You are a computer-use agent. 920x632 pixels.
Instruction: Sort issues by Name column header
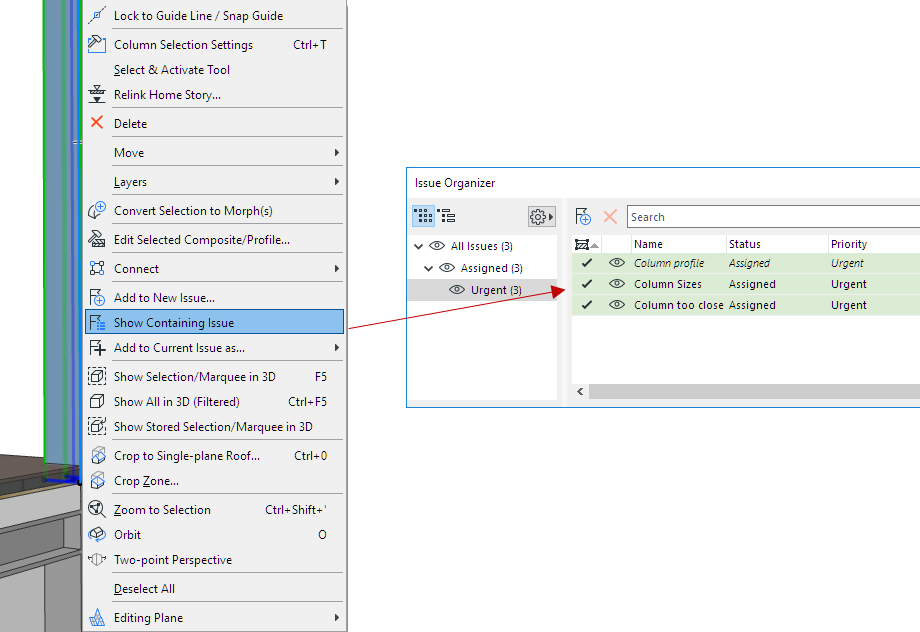679,244
